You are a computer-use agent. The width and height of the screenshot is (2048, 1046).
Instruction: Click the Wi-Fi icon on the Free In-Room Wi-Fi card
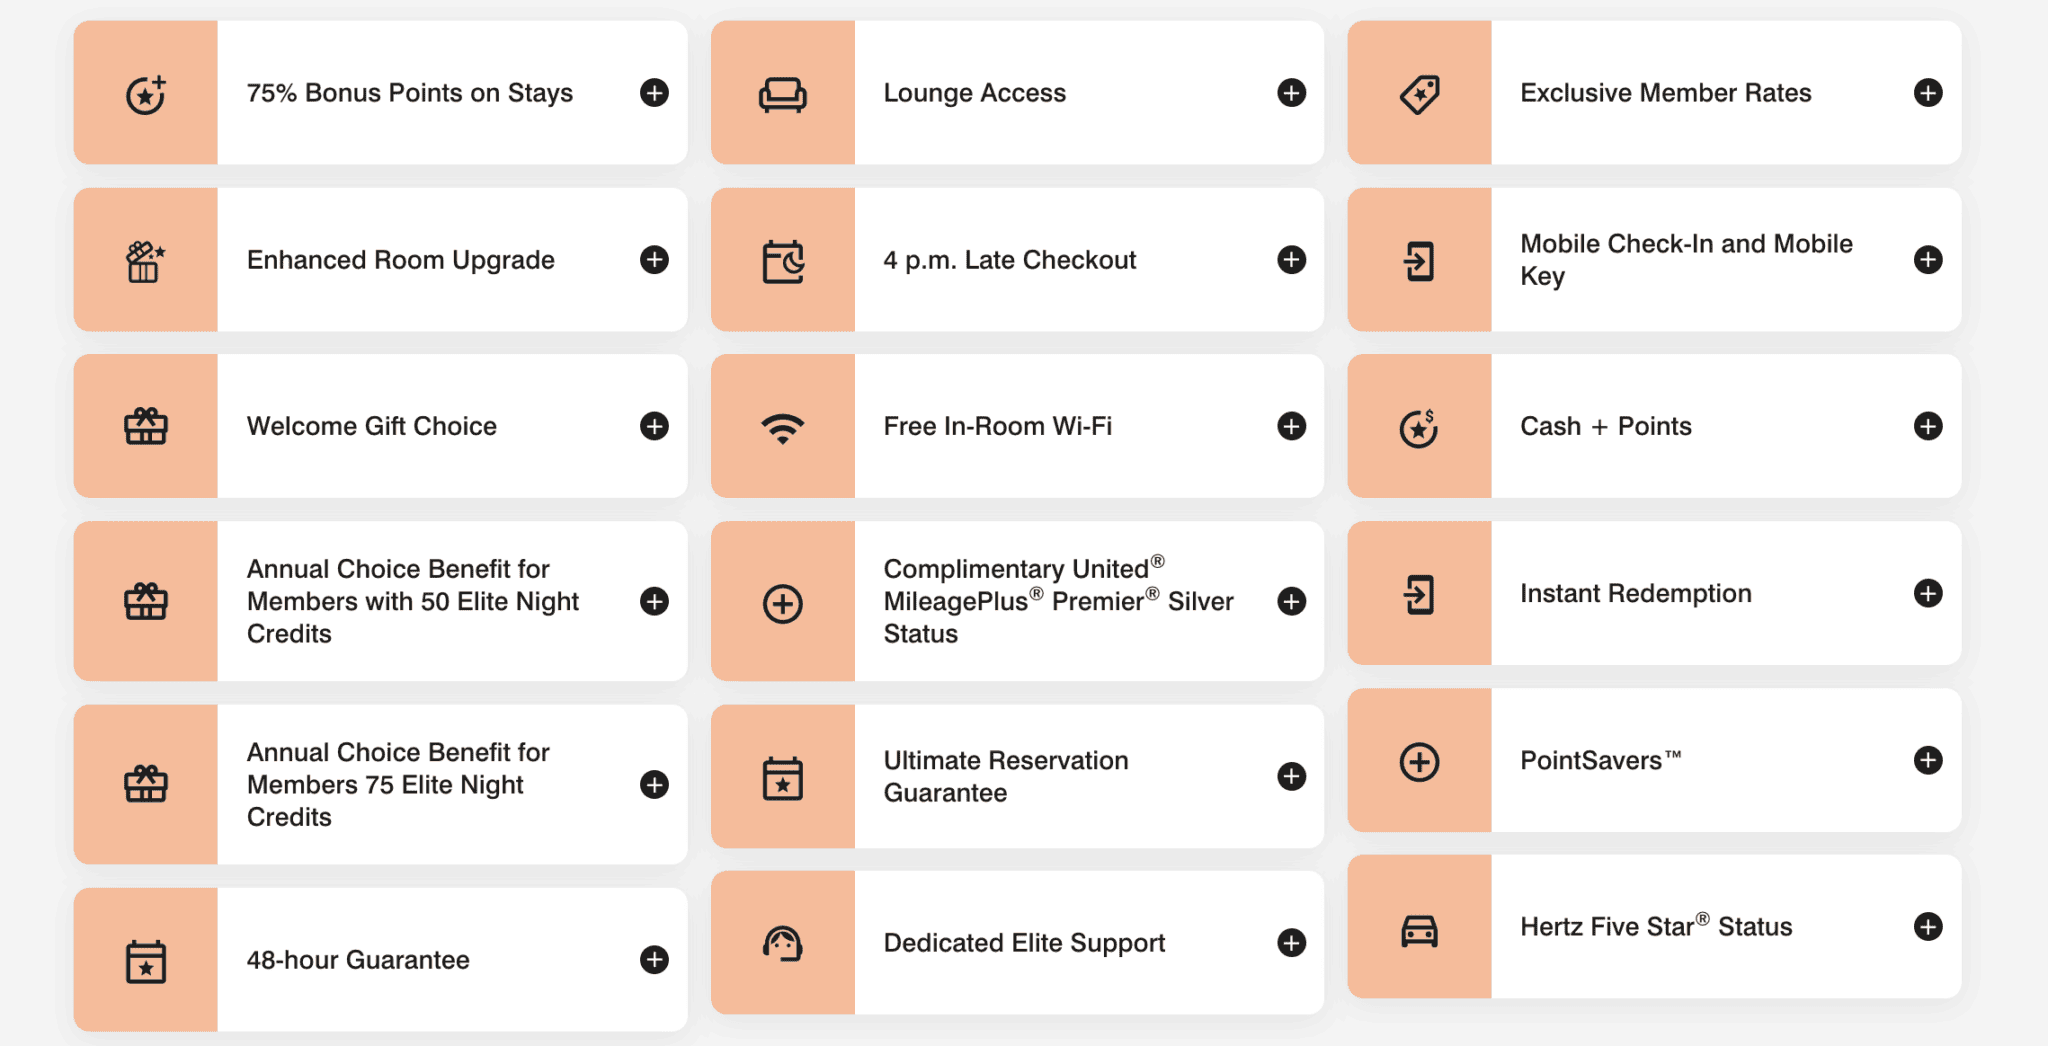tap(782, 427)
